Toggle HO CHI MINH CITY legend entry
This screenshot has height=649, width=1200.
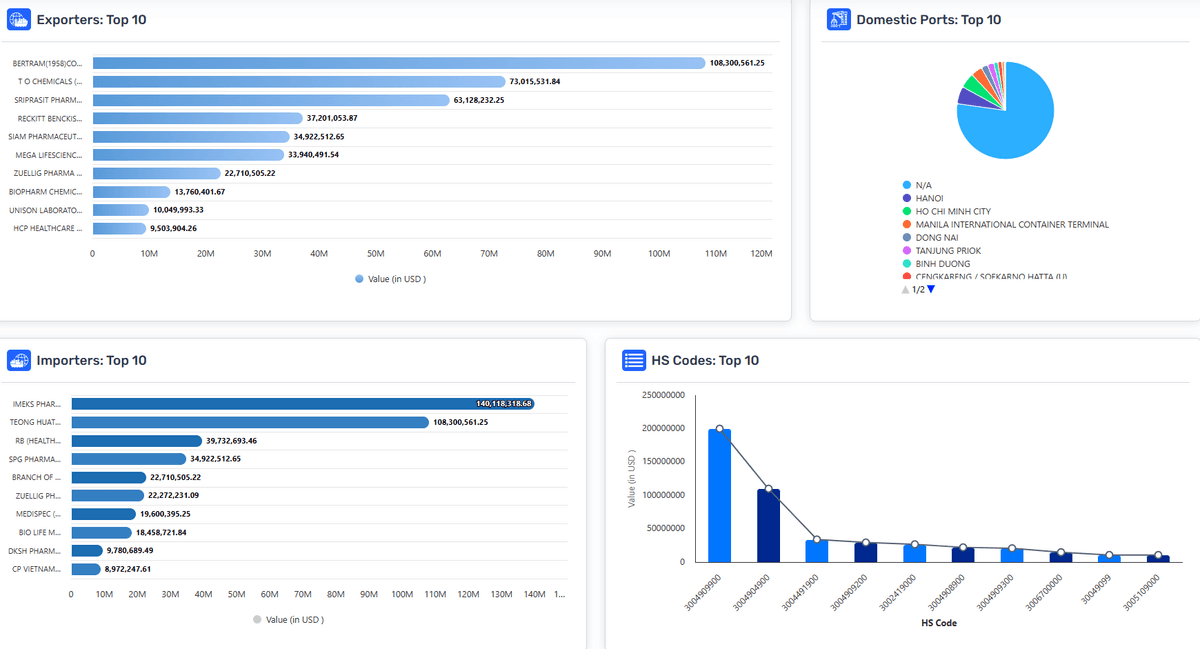tap(952, 211)
